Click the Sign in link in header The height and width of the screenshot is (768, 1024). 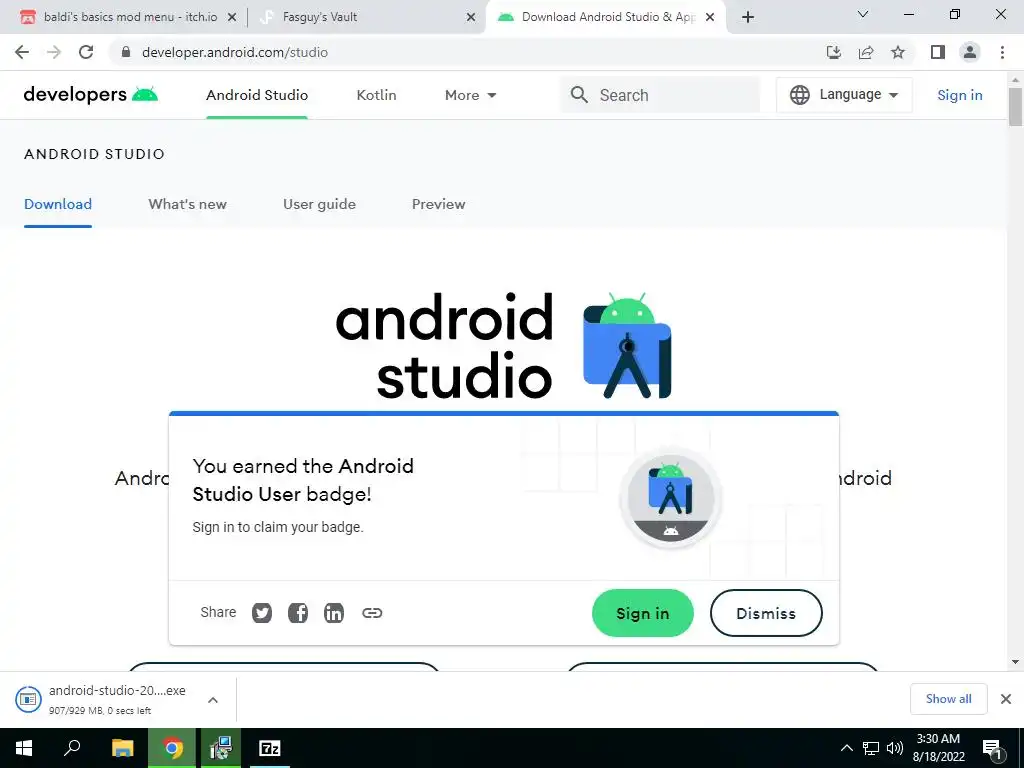tap(959, 95)
